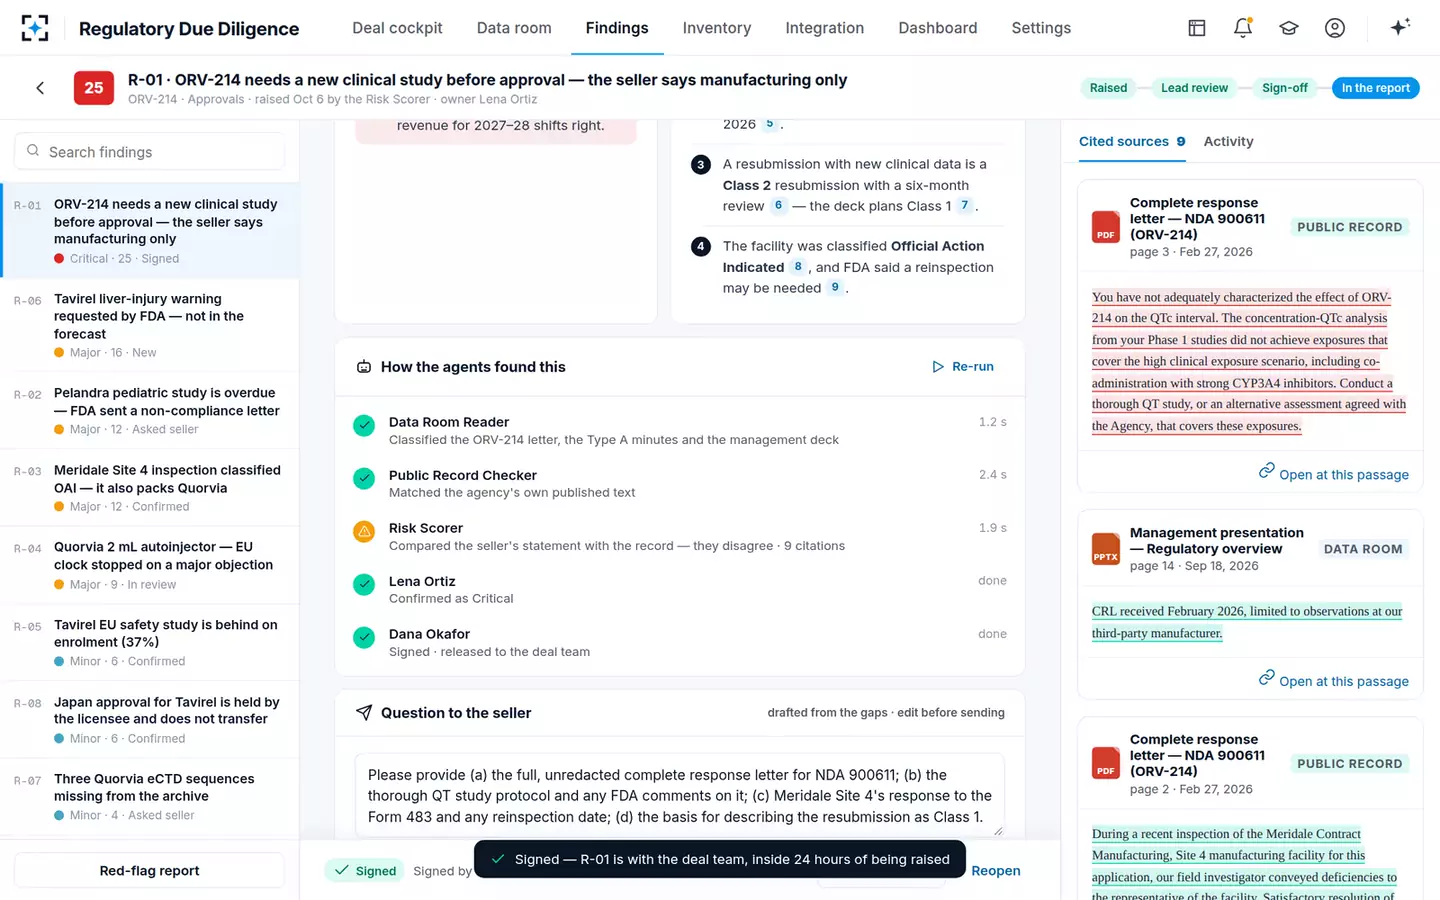Open the layout panel icon
Screen dimensions: 1440x900
(1197, 28)
